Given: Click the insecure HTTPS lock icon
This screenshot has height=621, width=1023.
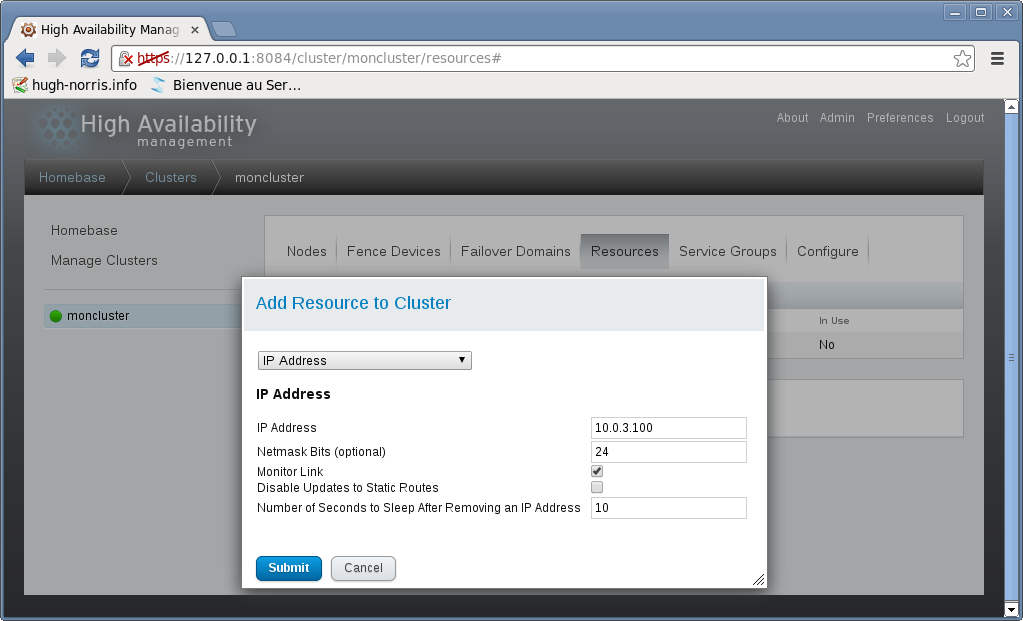Looking at the screenshot, I should tap(126, 58).
